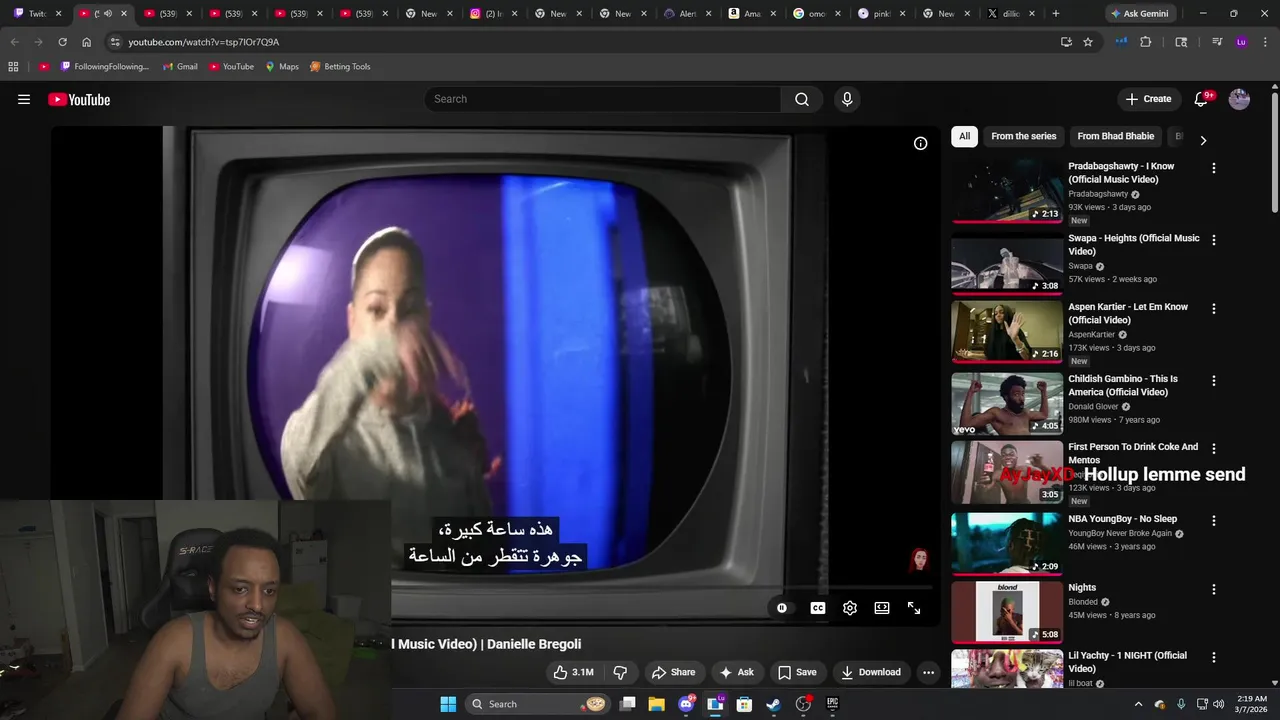
Task: Open the Windows Start menu
Action: (448, 704)
